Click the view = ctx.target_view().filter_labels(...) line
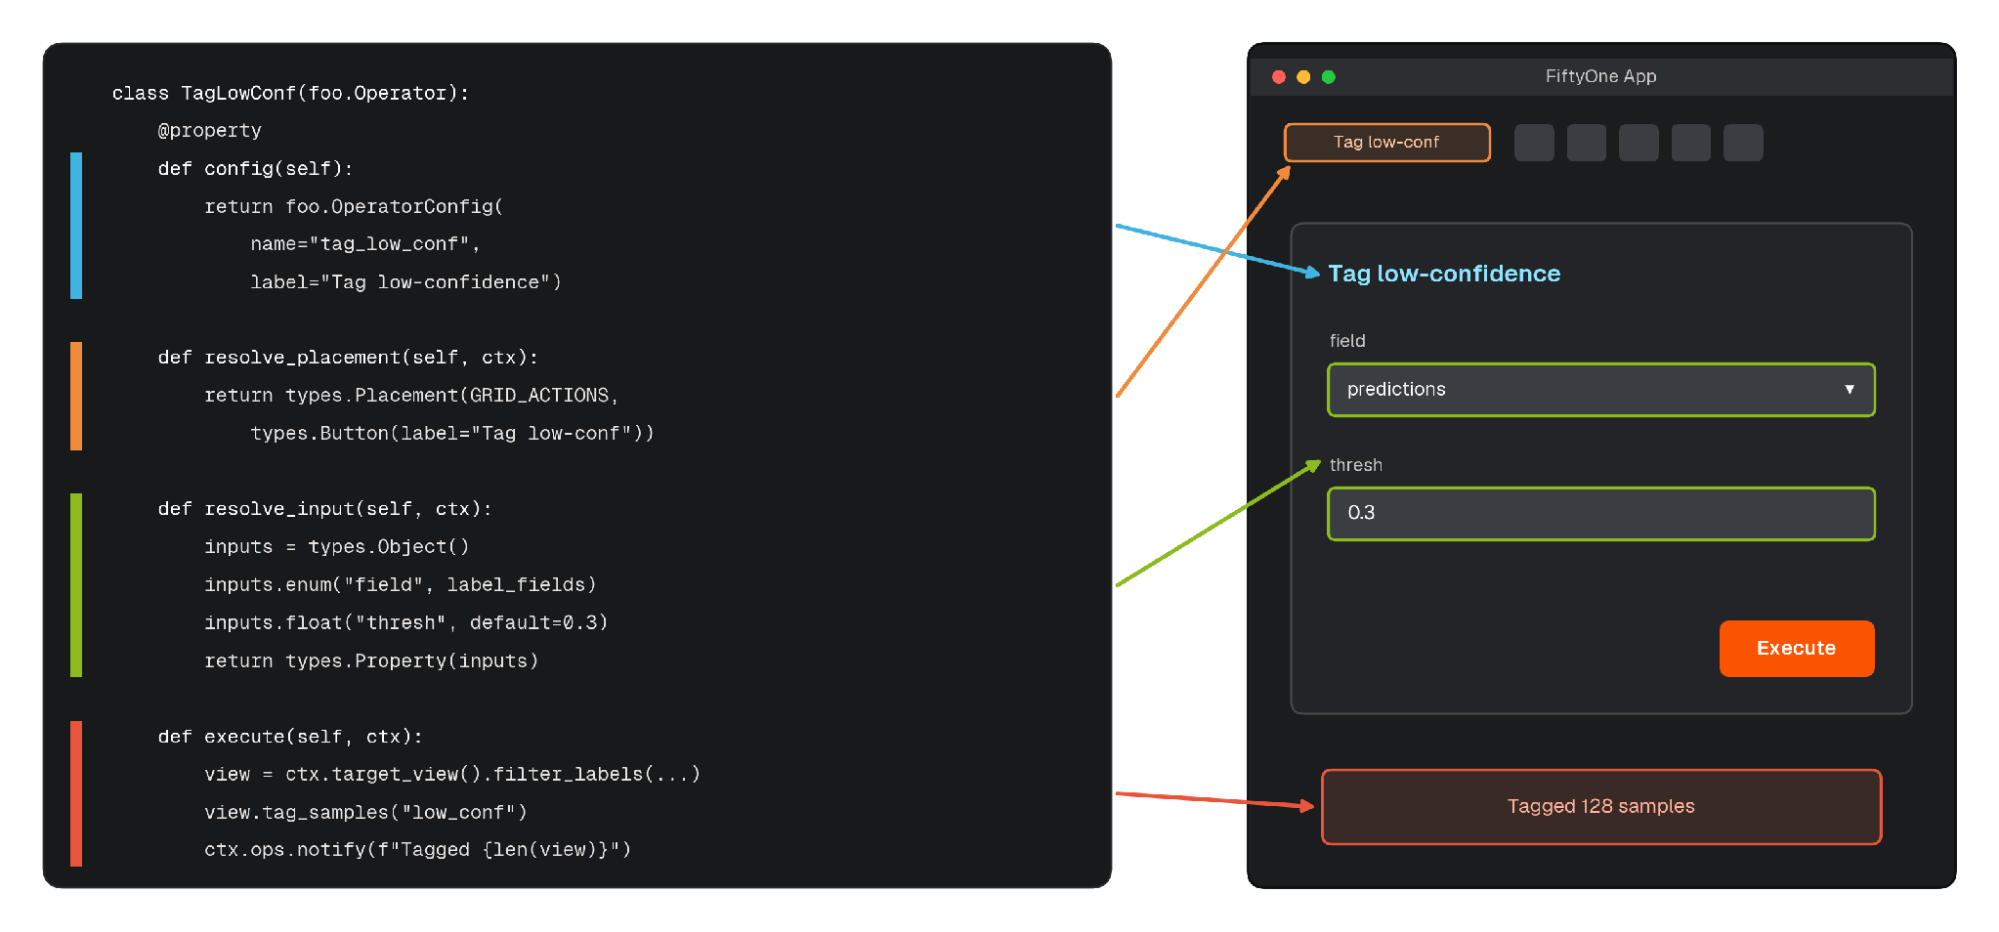1999x932 pixels. pos(452,775)
